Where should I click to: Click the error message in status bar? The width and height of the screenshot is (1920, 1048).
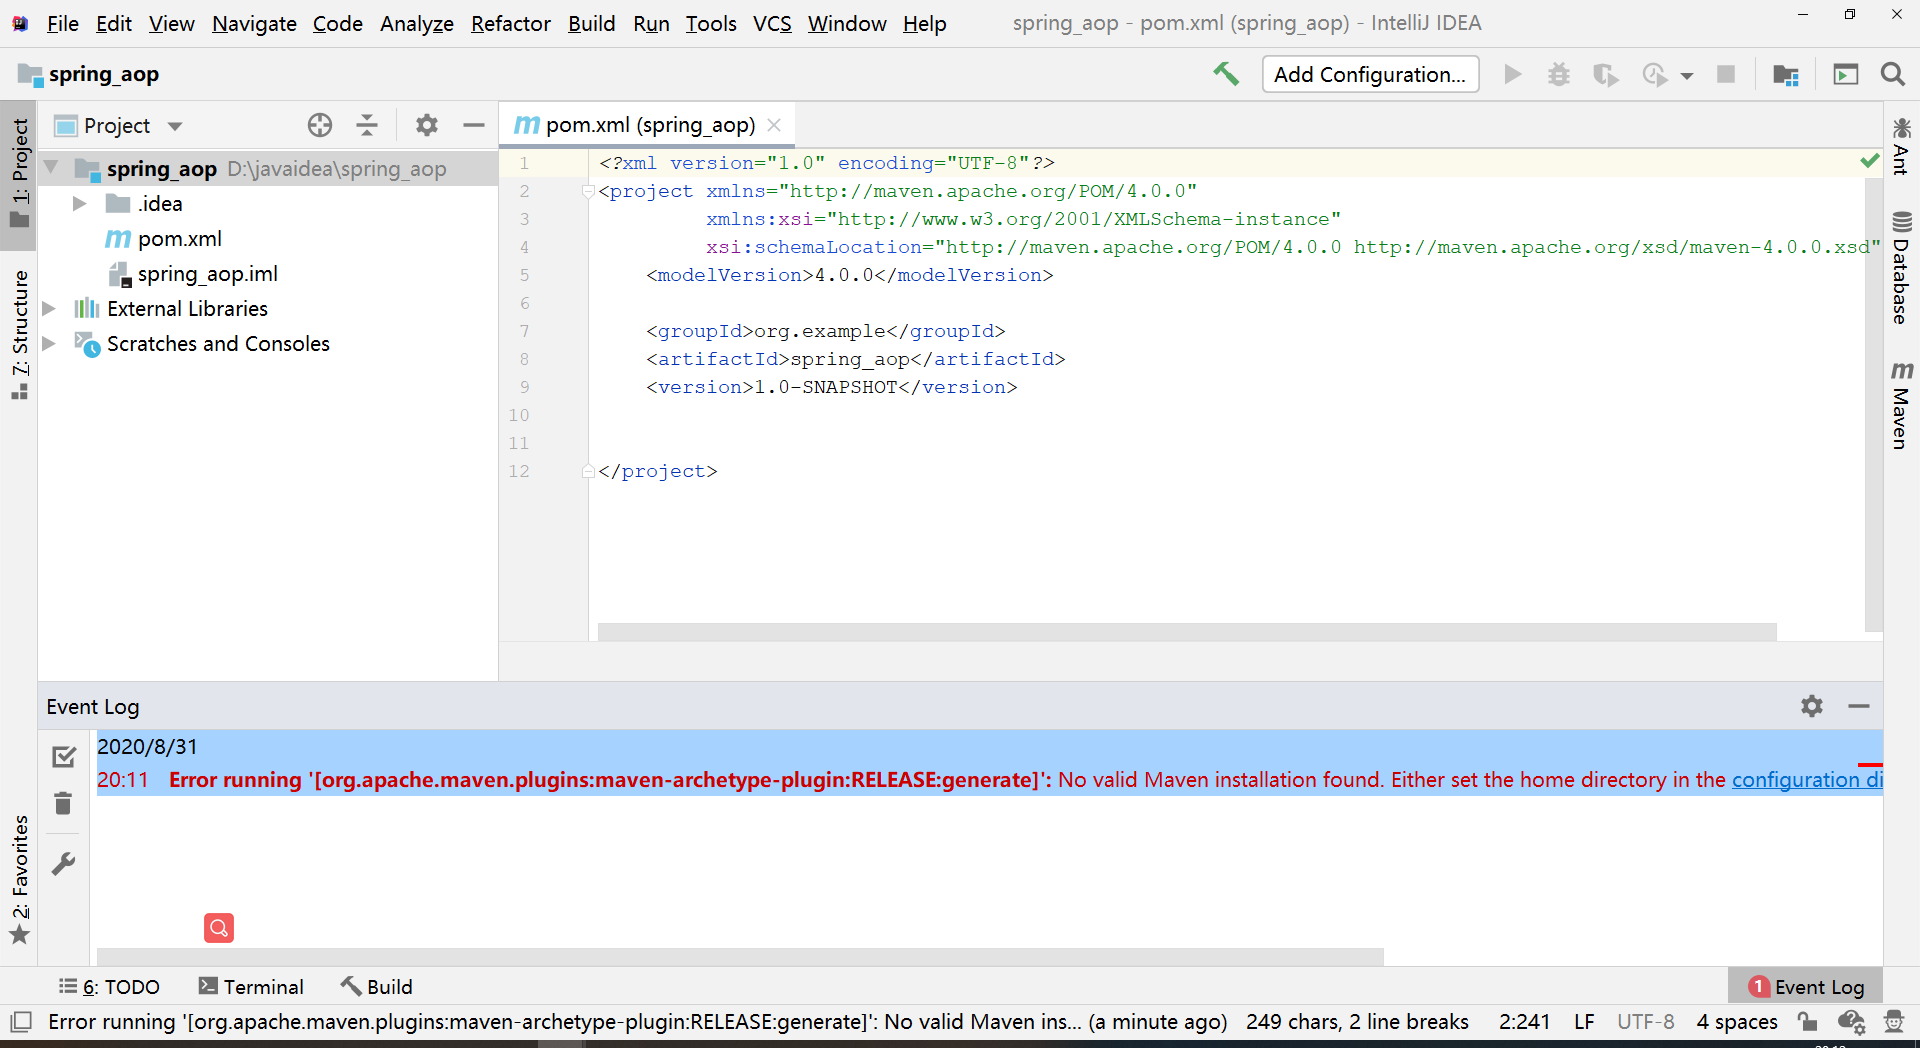tap(637, 1022)
